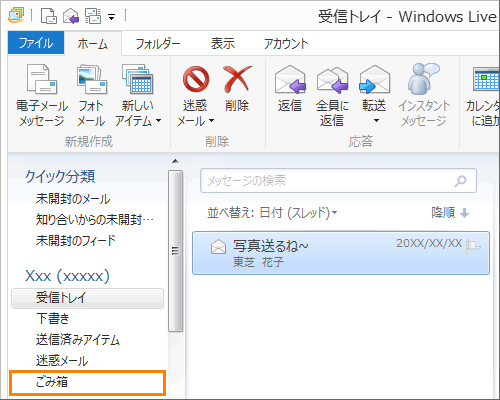Click the 転送 forward envelope icon

(374, 79)
